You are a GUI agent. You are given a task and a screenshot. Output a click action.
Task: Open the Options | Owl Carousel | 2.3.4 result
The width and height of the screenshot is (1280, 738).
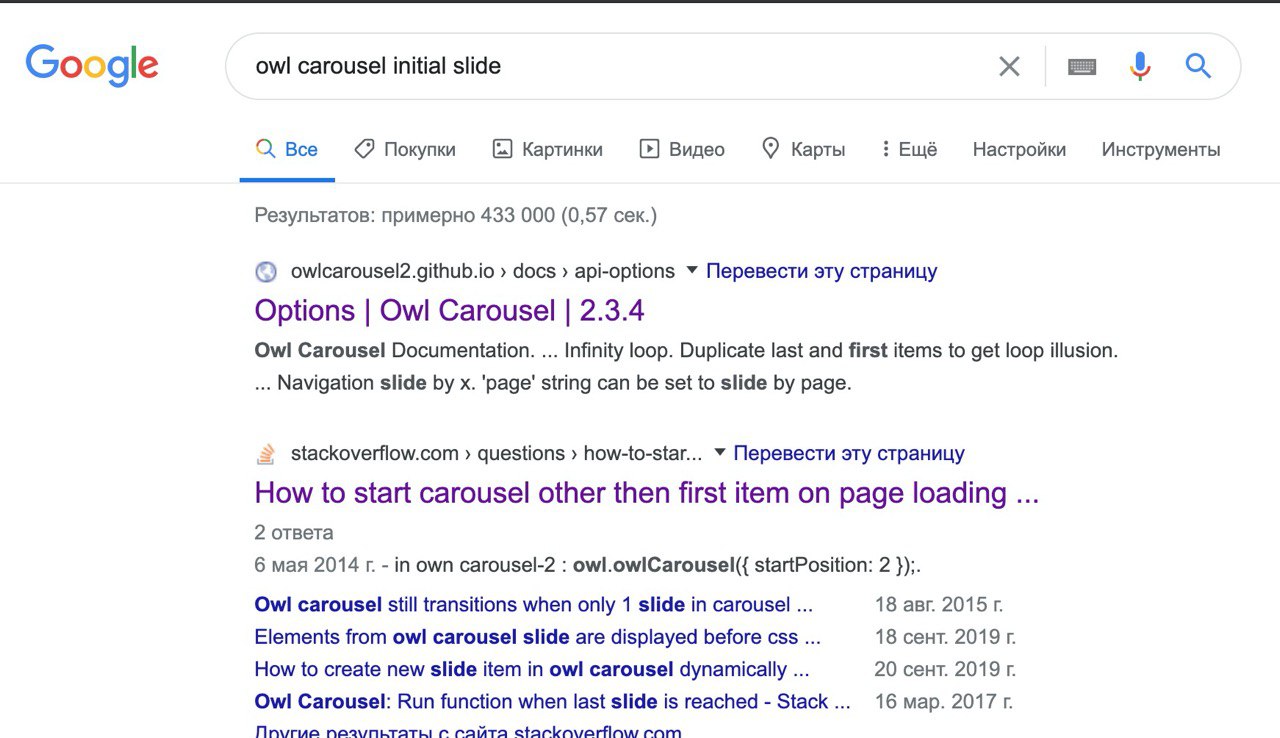pyautogui.click(x=449, y=310)
